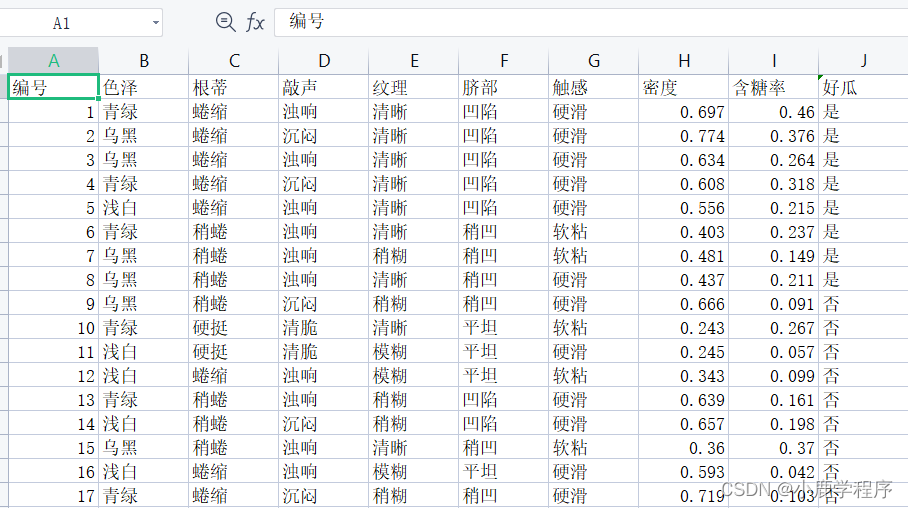This screenshot has height=508, width=908.
Task: Click the 敲声 header cell
Action: pyautogui.click(x=324, y=87)
